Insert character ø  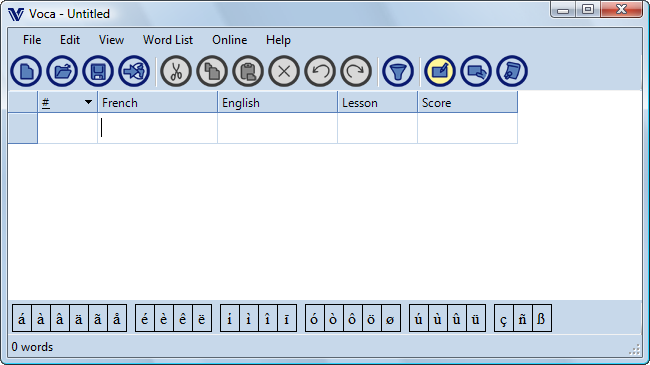391,319
